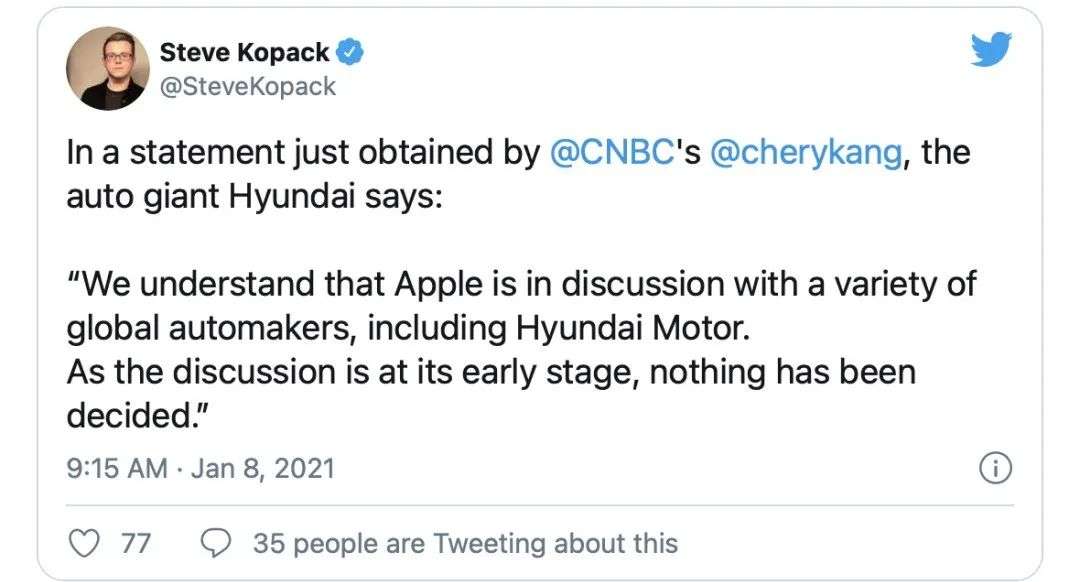Click the Steve Kopack display name
1080x582 pixels.
pos(246,51)
